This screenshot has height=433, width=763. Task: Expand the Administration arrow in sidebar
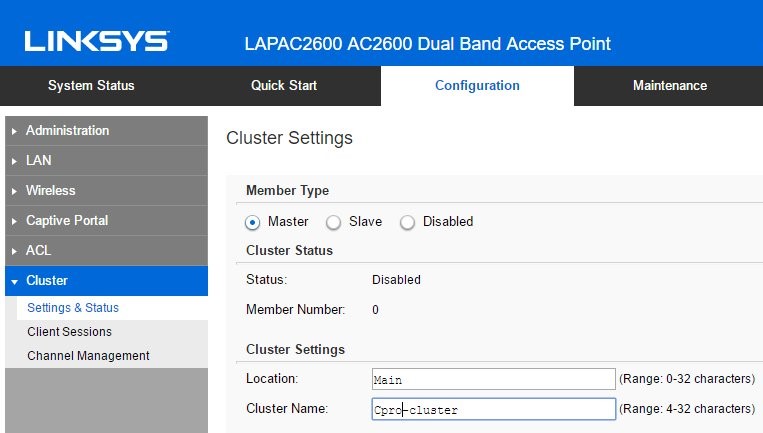[14, 131]
